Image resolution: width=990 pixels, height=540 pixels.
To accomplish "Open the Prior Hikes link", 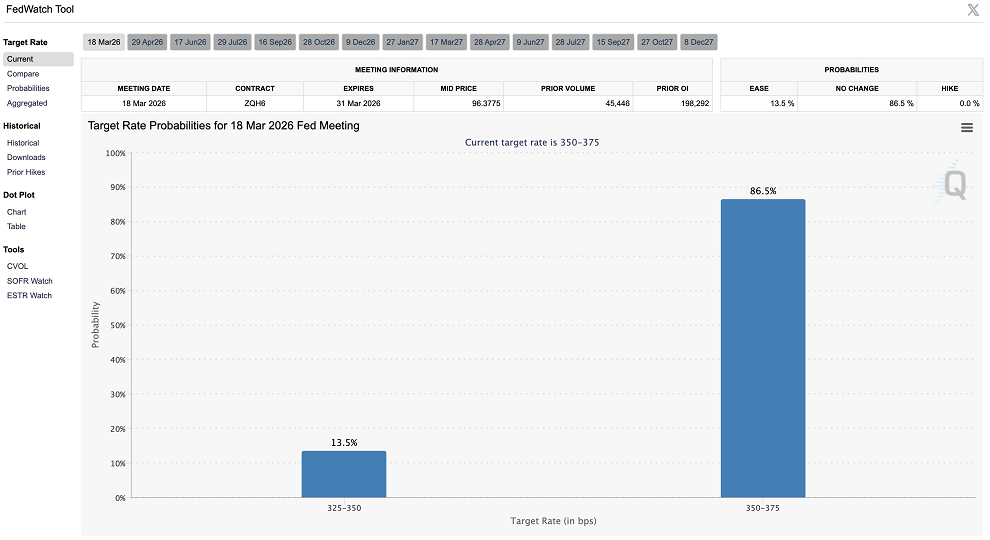I will pos(26,172).
